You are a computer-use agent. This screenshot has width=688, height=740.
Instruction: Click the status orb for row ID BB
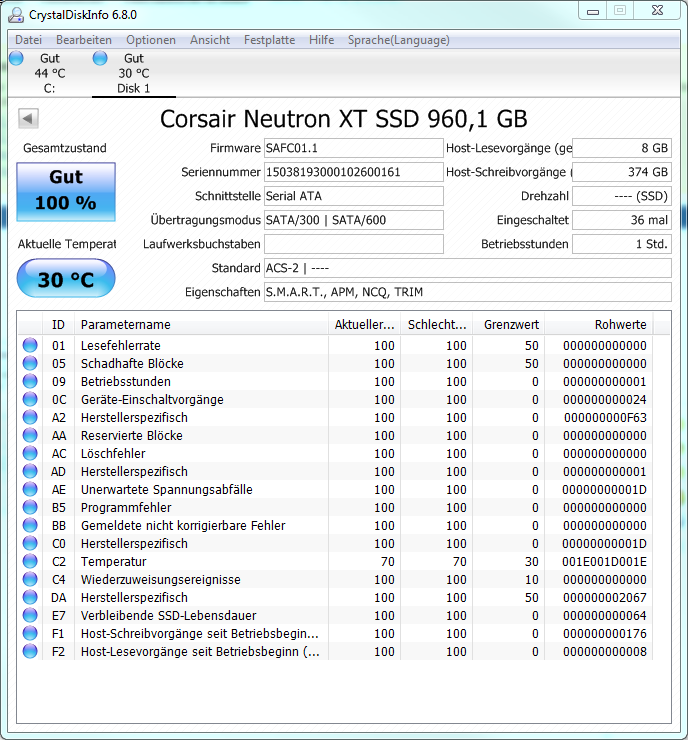[x=30, y=525]
